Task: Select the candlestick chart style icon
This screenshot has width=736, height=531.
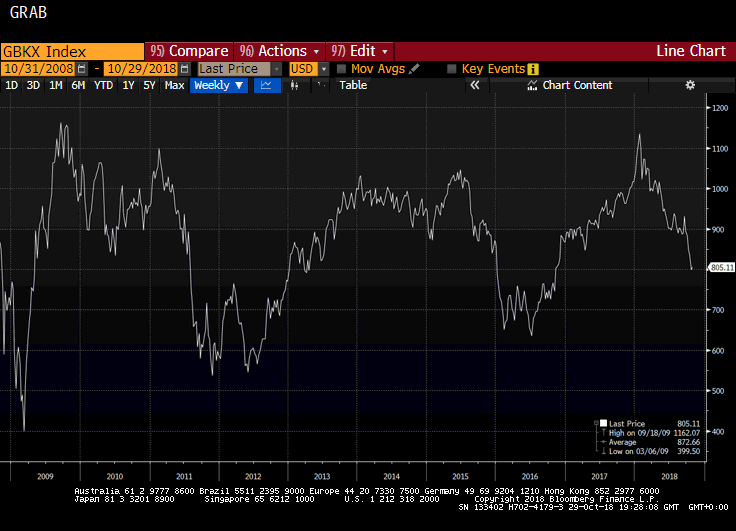Action: [294, 85]
